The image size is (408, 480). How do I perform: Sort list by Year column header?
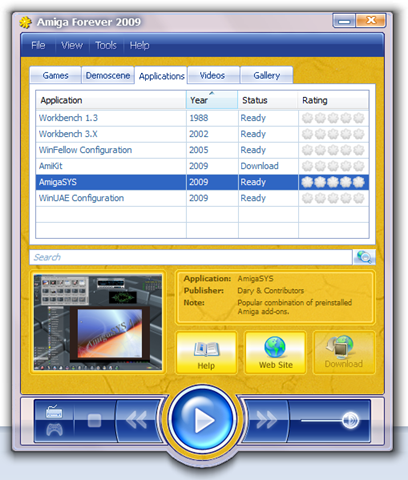click(212, 100)
